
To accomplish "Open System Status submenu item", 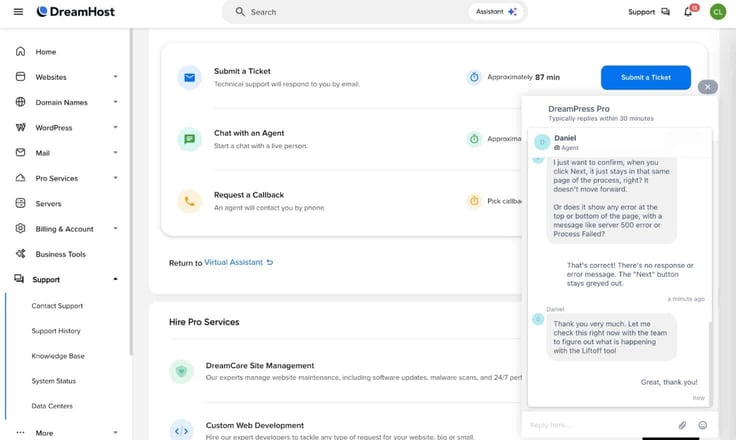I will click(x=54, y=381).
